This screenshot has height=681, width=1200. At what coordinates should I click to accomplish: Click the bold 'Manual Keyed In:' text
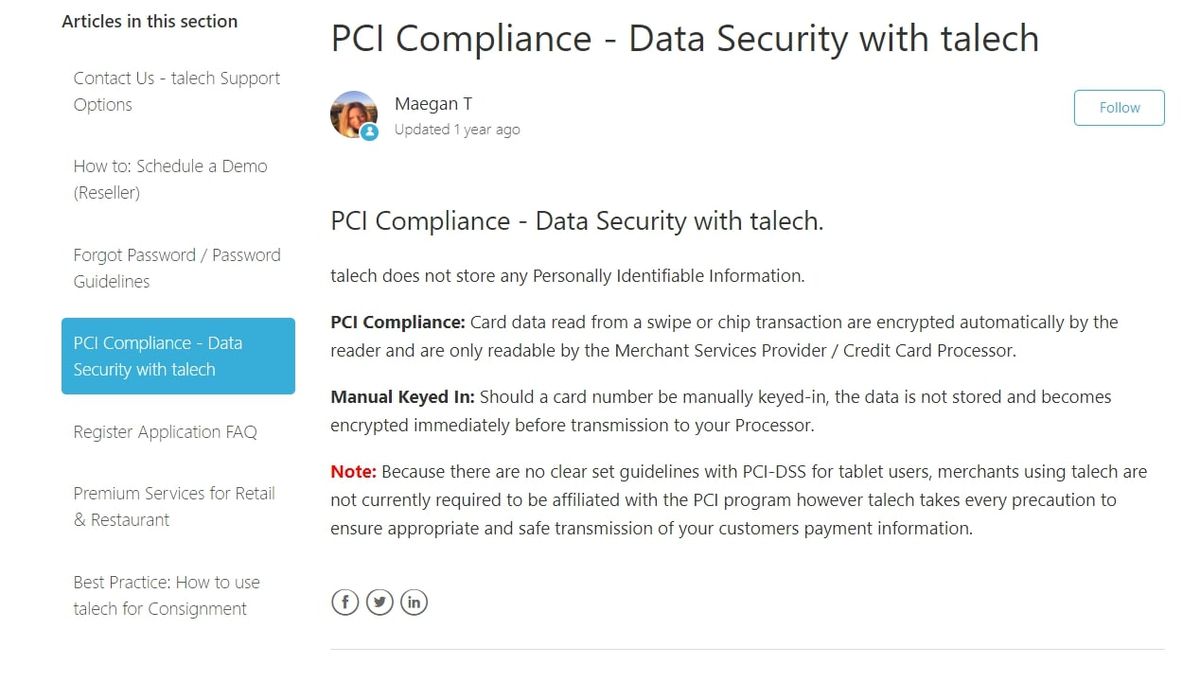point(402,397)
